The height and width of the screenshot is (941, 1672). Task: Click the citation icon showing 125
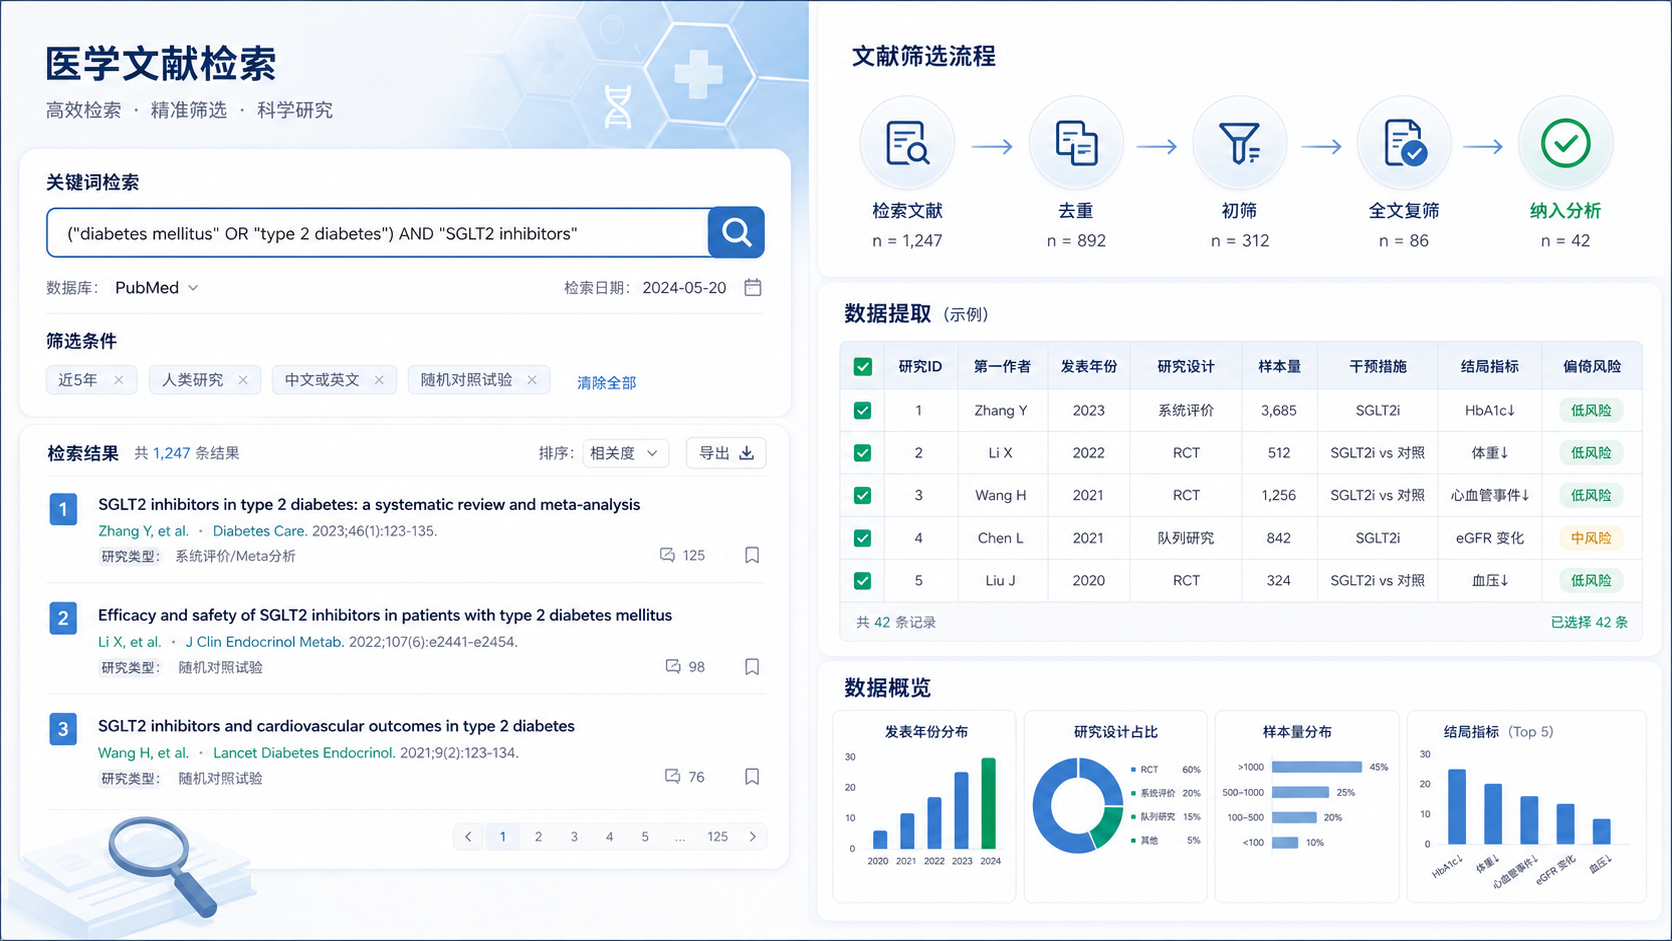coord(667,555)
